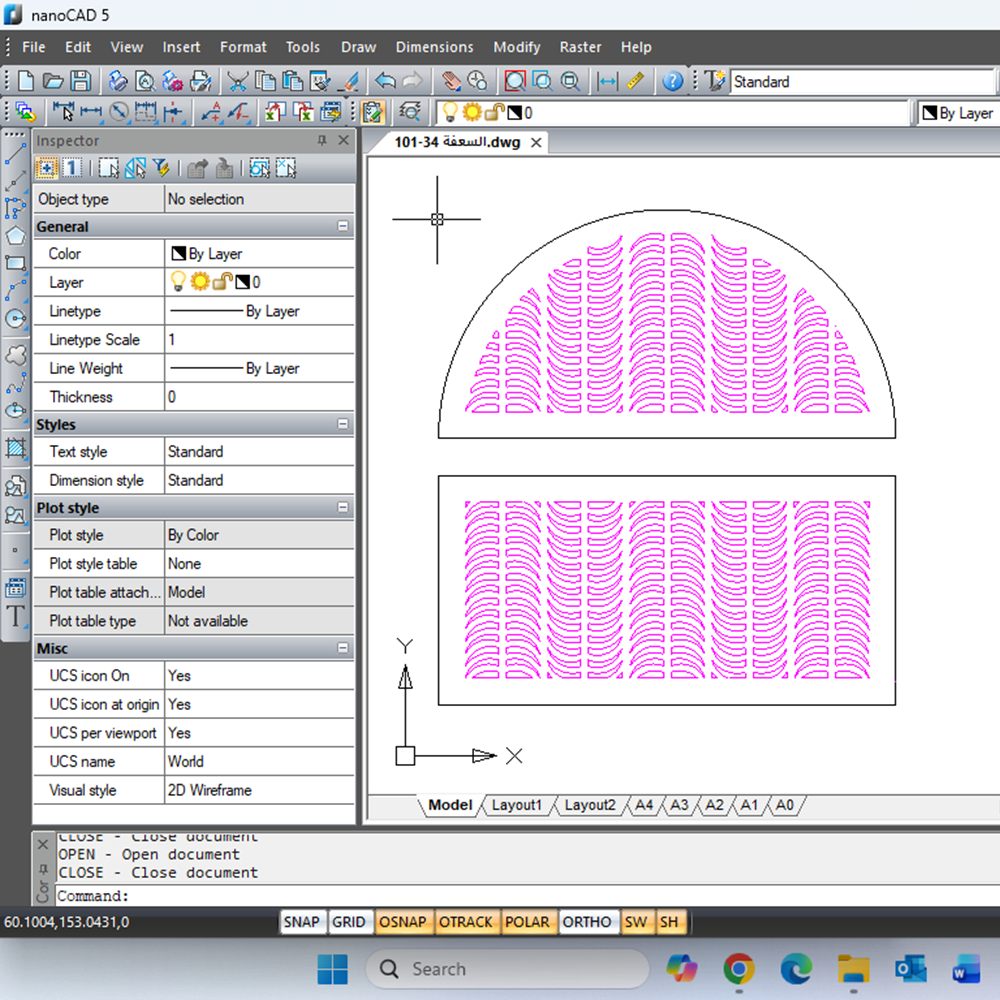
Task: Open Help with the blue question mark icon
Action: [x=673, y=82]
